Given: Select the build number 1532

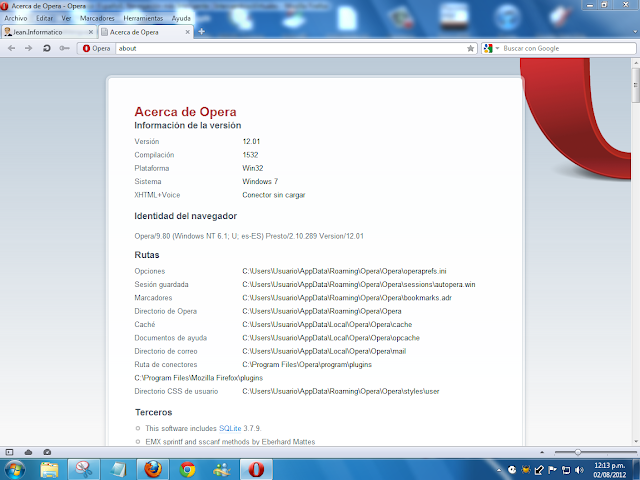Looking at the screenshot, I should (x=250, y=155).
